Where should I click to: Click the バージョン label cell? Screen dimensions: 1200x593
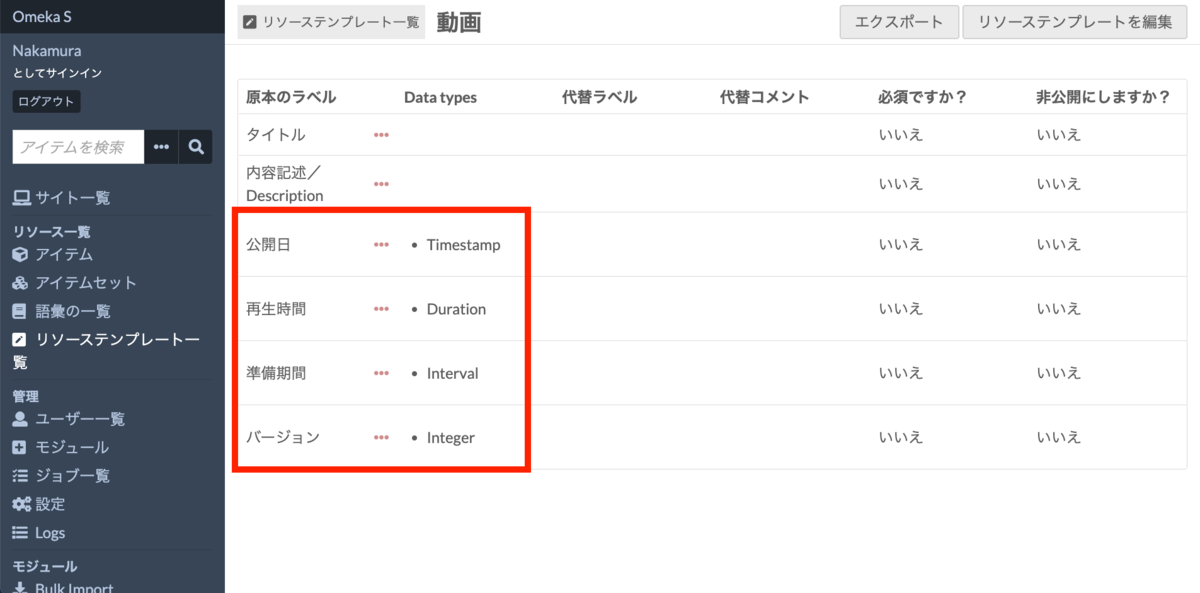click(283, 437)
